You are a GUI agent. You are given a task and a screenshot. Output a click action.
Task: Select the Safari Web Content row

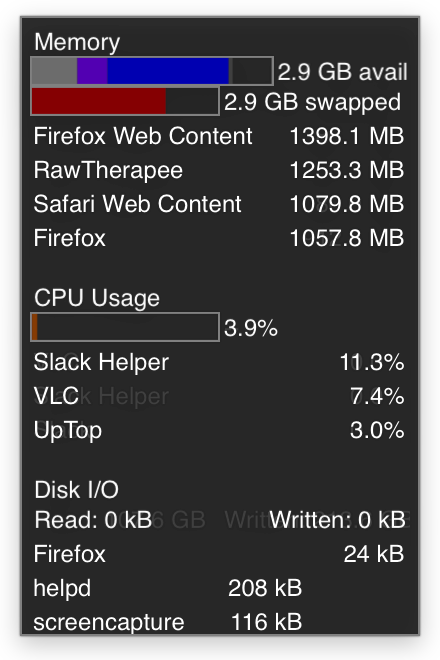pos(219,204)
